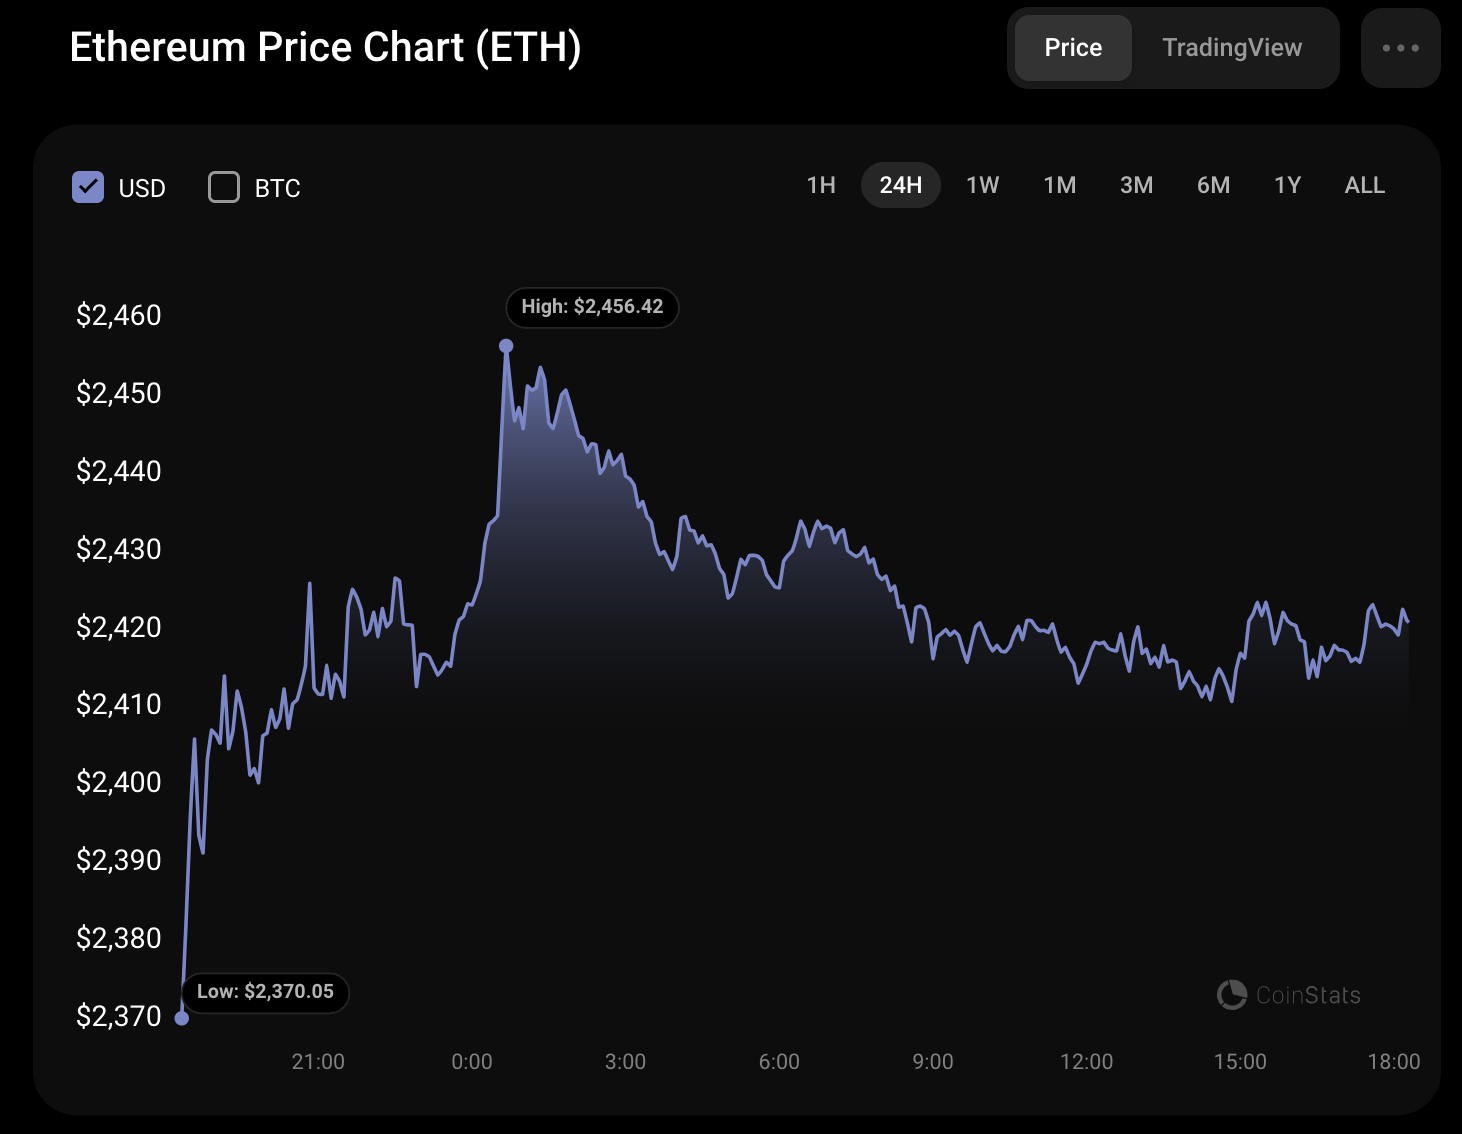The height and width of the screenshot is (1134, 1462).
Task: Click the Ethereum Price Chart title
Action: click(325, 46)
